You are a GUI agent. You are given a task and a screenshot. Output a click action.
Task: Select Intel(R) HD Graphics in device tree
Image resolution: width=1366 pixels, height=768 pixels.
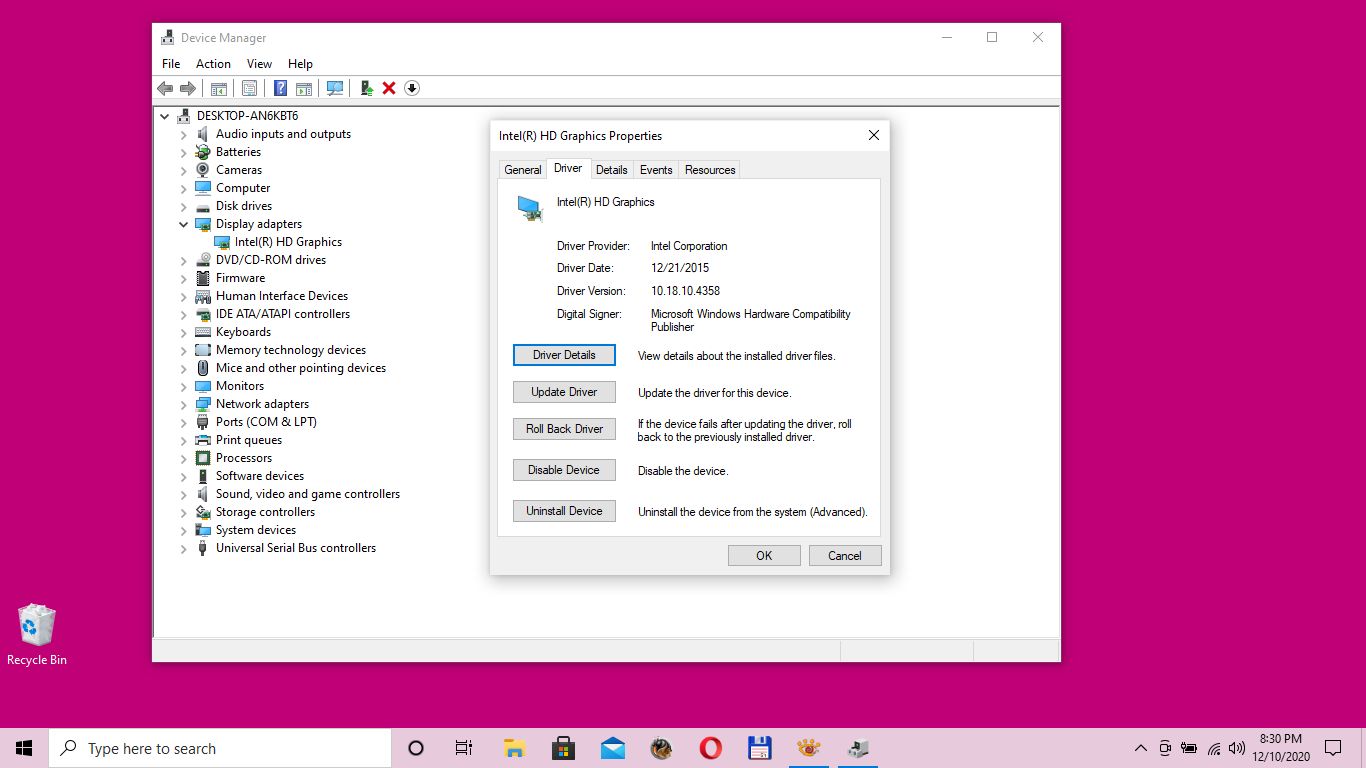(x=288, y=242)
